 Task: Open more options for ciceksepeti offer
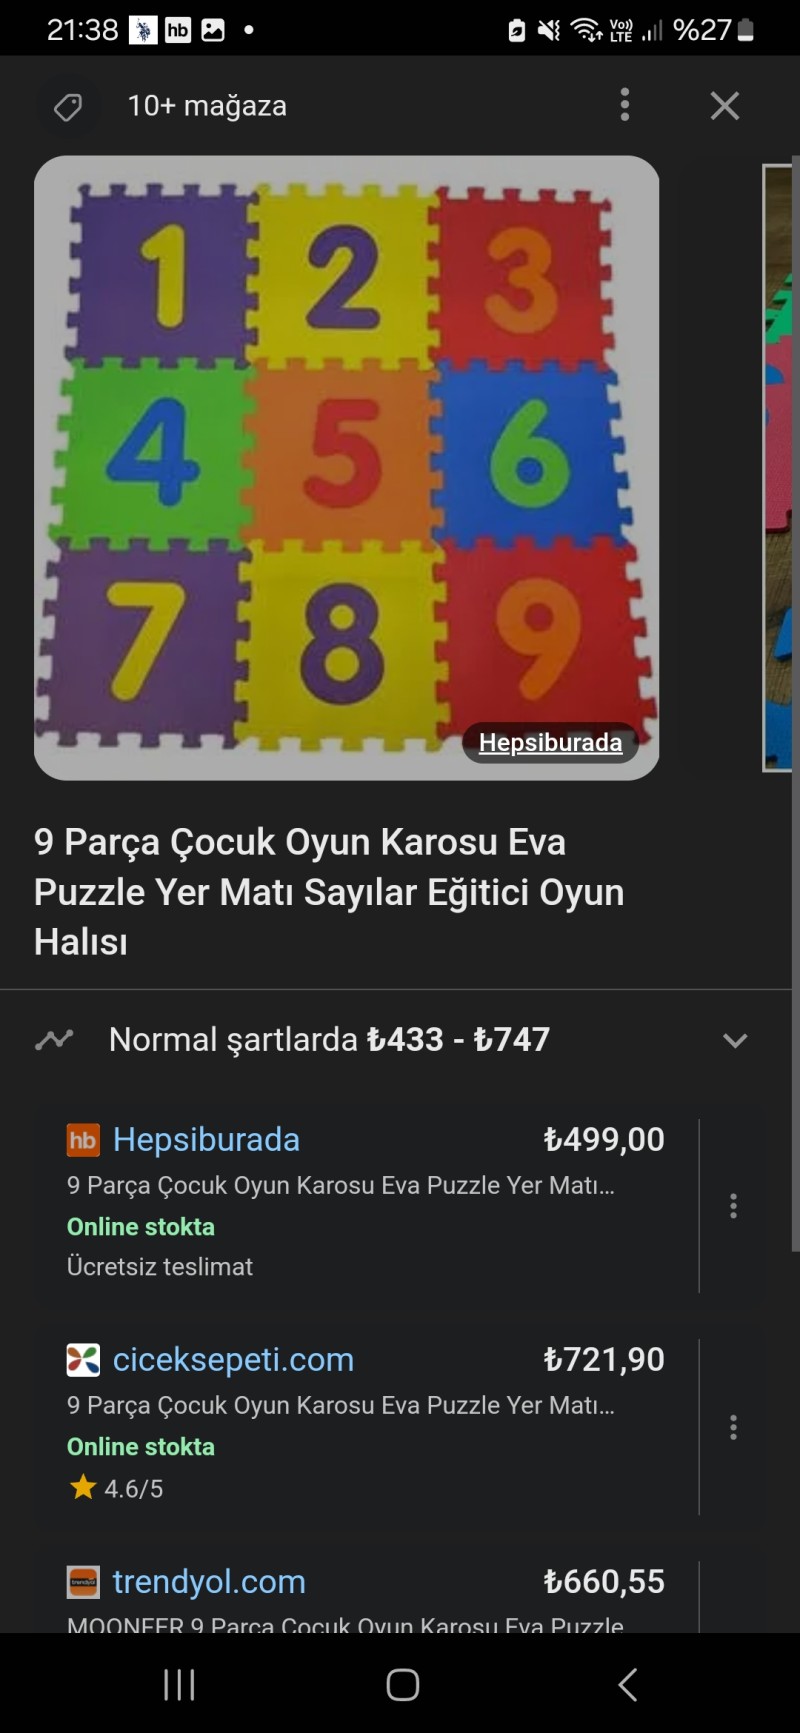[733, 1427]
